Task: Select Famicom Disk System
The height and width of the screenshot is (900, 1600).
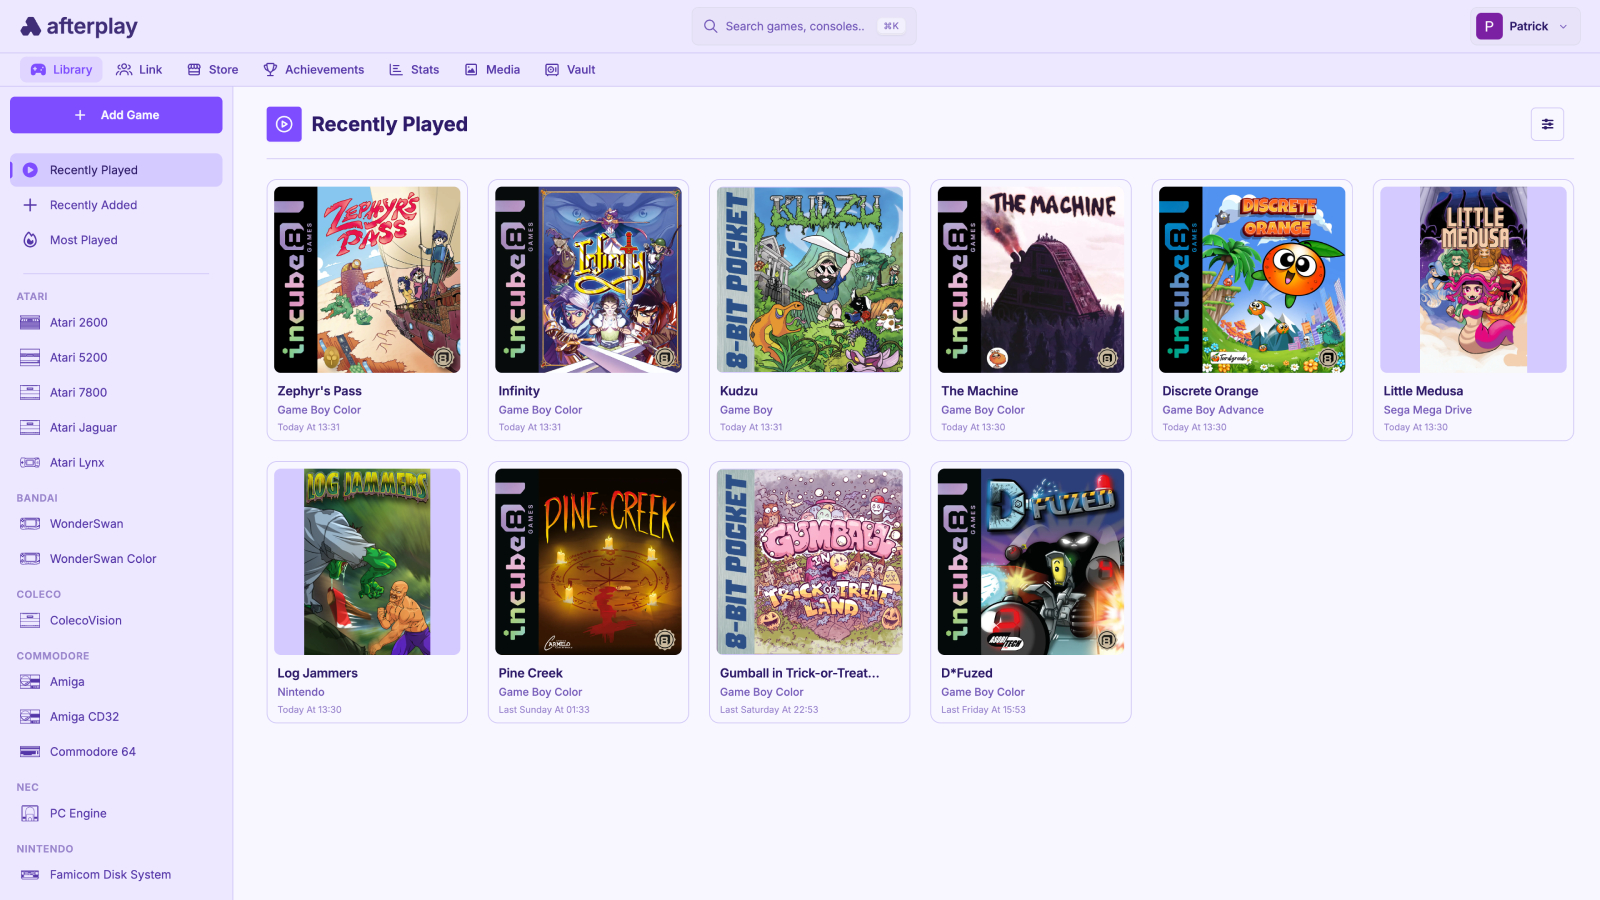Action: coord(116,875)
